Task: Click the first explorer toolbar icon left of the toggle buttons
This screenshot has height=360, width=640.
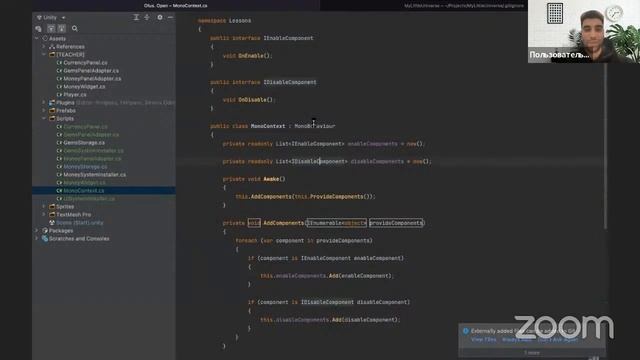Action: point(38,29)
